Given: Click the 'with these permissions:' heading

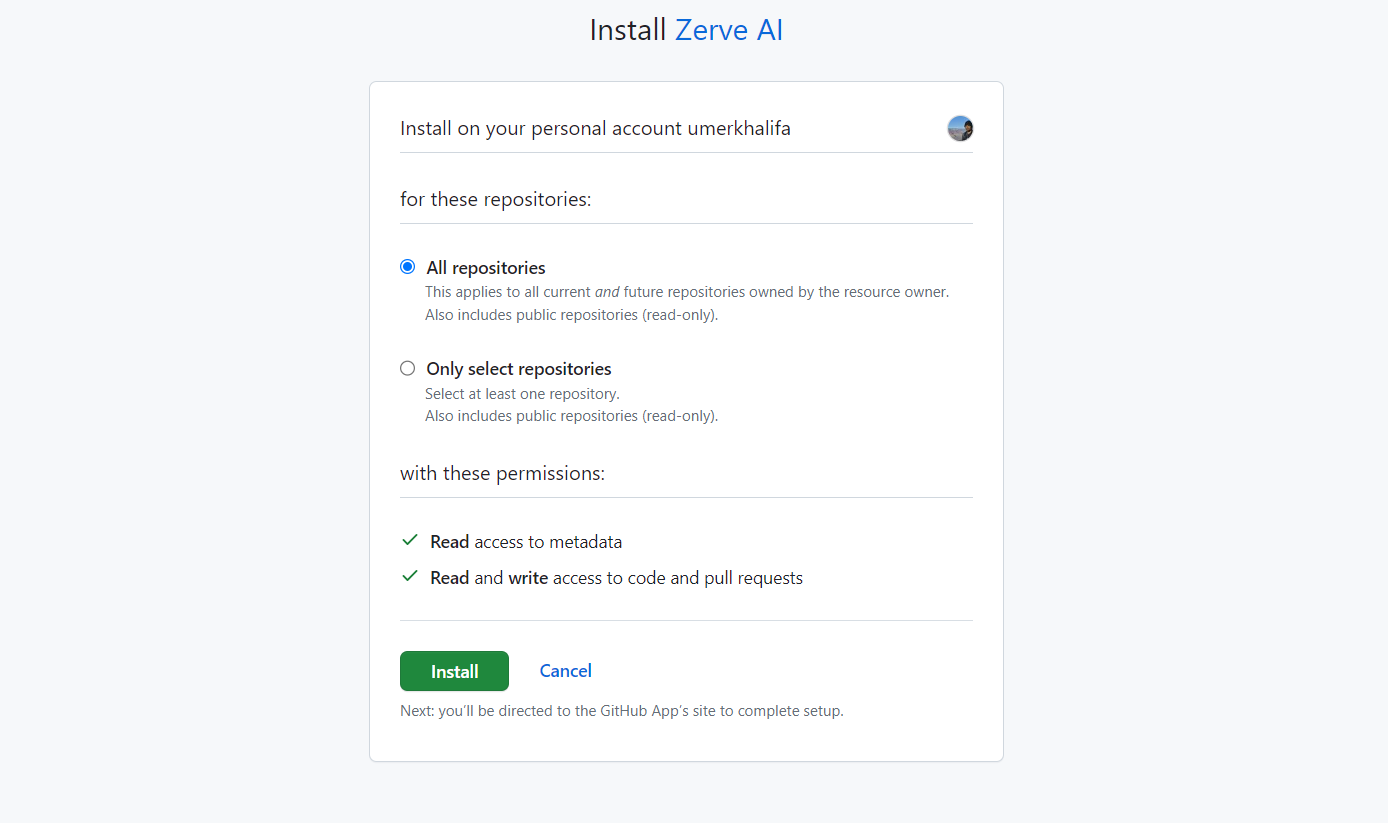Looking at the screenshot, I should pyautogui.click(x=502, y=473).
